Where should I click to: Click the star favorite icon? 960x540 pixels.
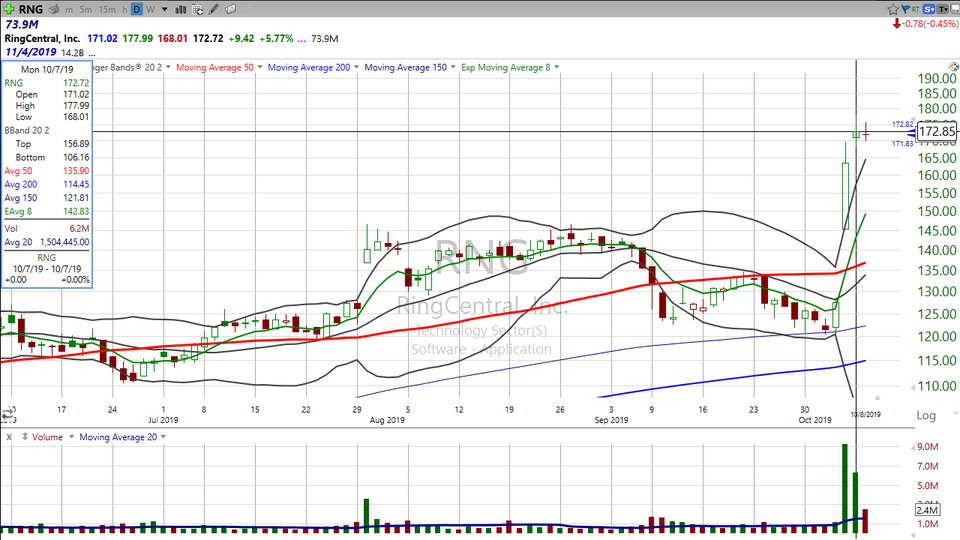894,9
